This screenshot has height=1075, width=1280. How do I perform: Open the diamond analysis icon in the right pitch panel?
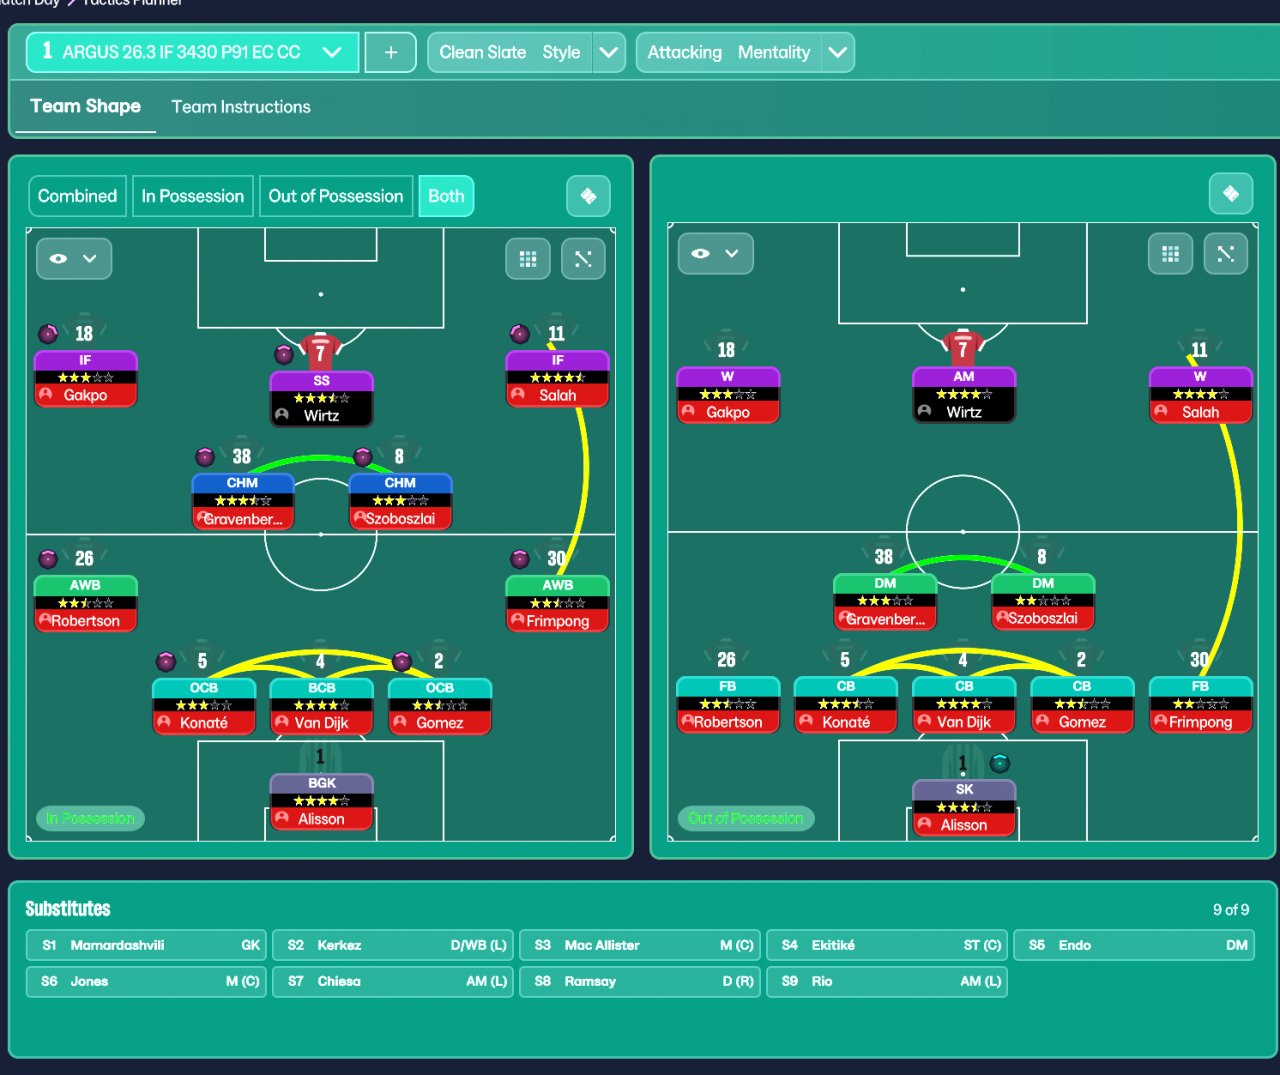[x=1231, y=193]
